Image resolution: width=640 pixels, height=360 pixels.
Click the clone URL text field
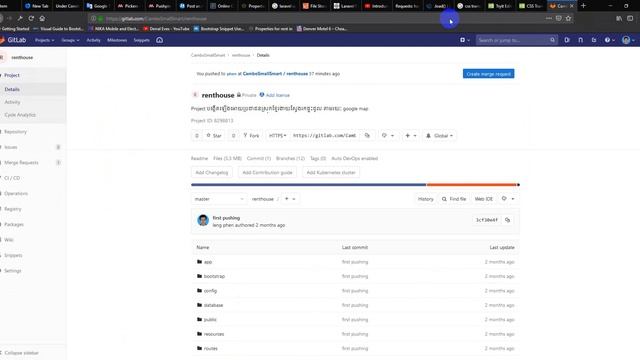pyautogui.click(x=326, y=136)
